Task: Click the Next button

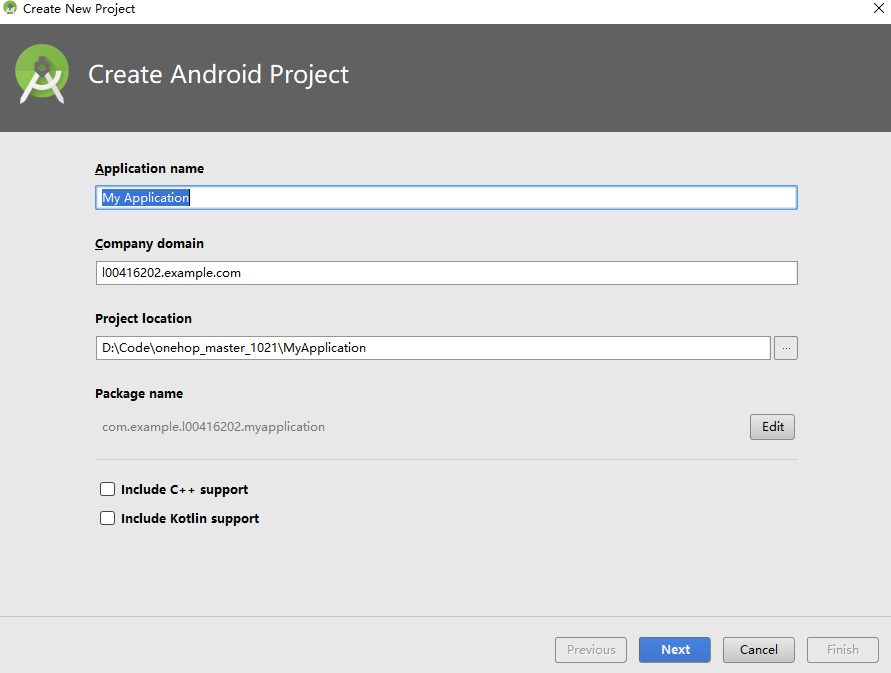Action: tap(674, 649)
